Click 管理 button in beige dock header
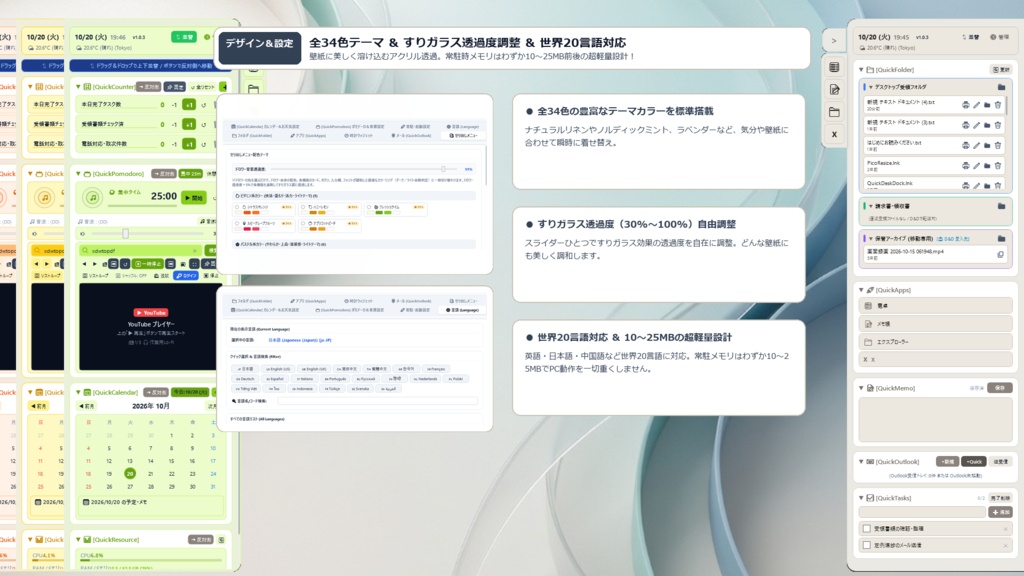1024x576 pixels. [x=1000, y=37]
